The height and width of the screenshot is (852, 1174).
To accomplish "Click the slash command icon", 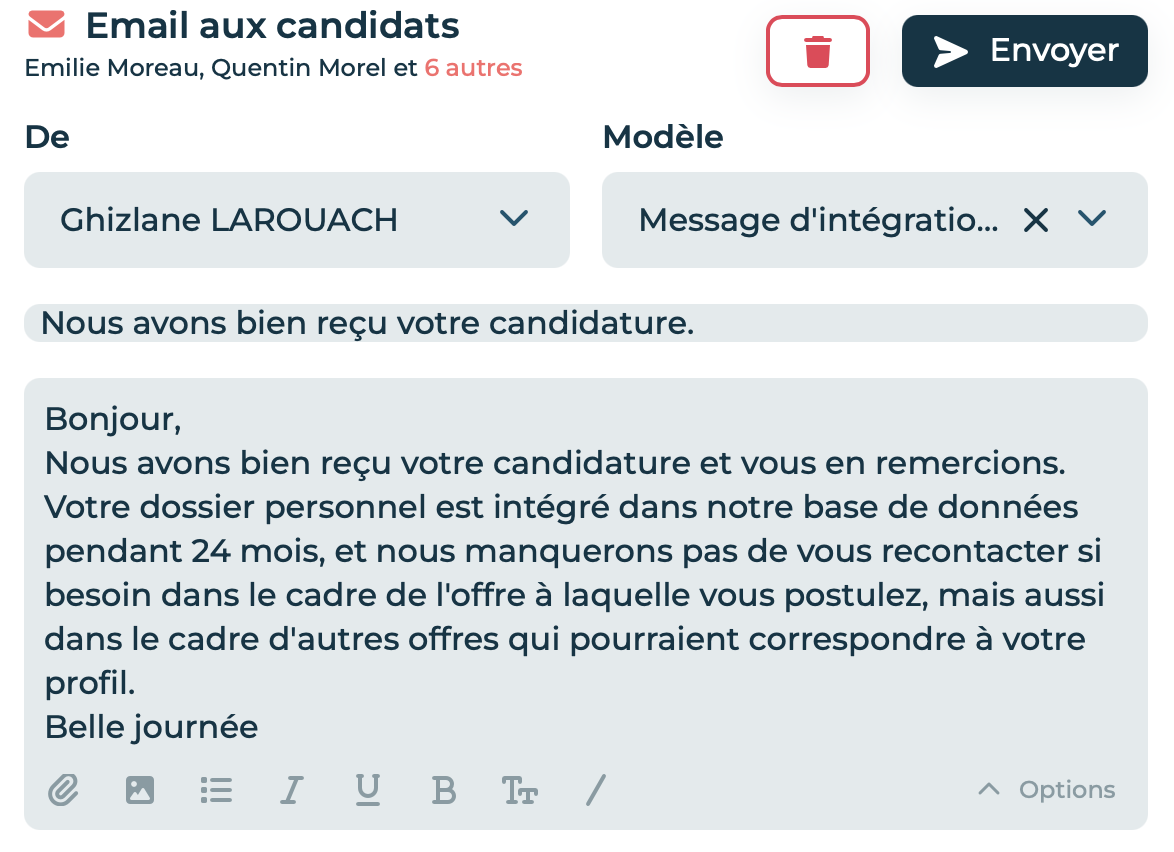I will point(596,790).
